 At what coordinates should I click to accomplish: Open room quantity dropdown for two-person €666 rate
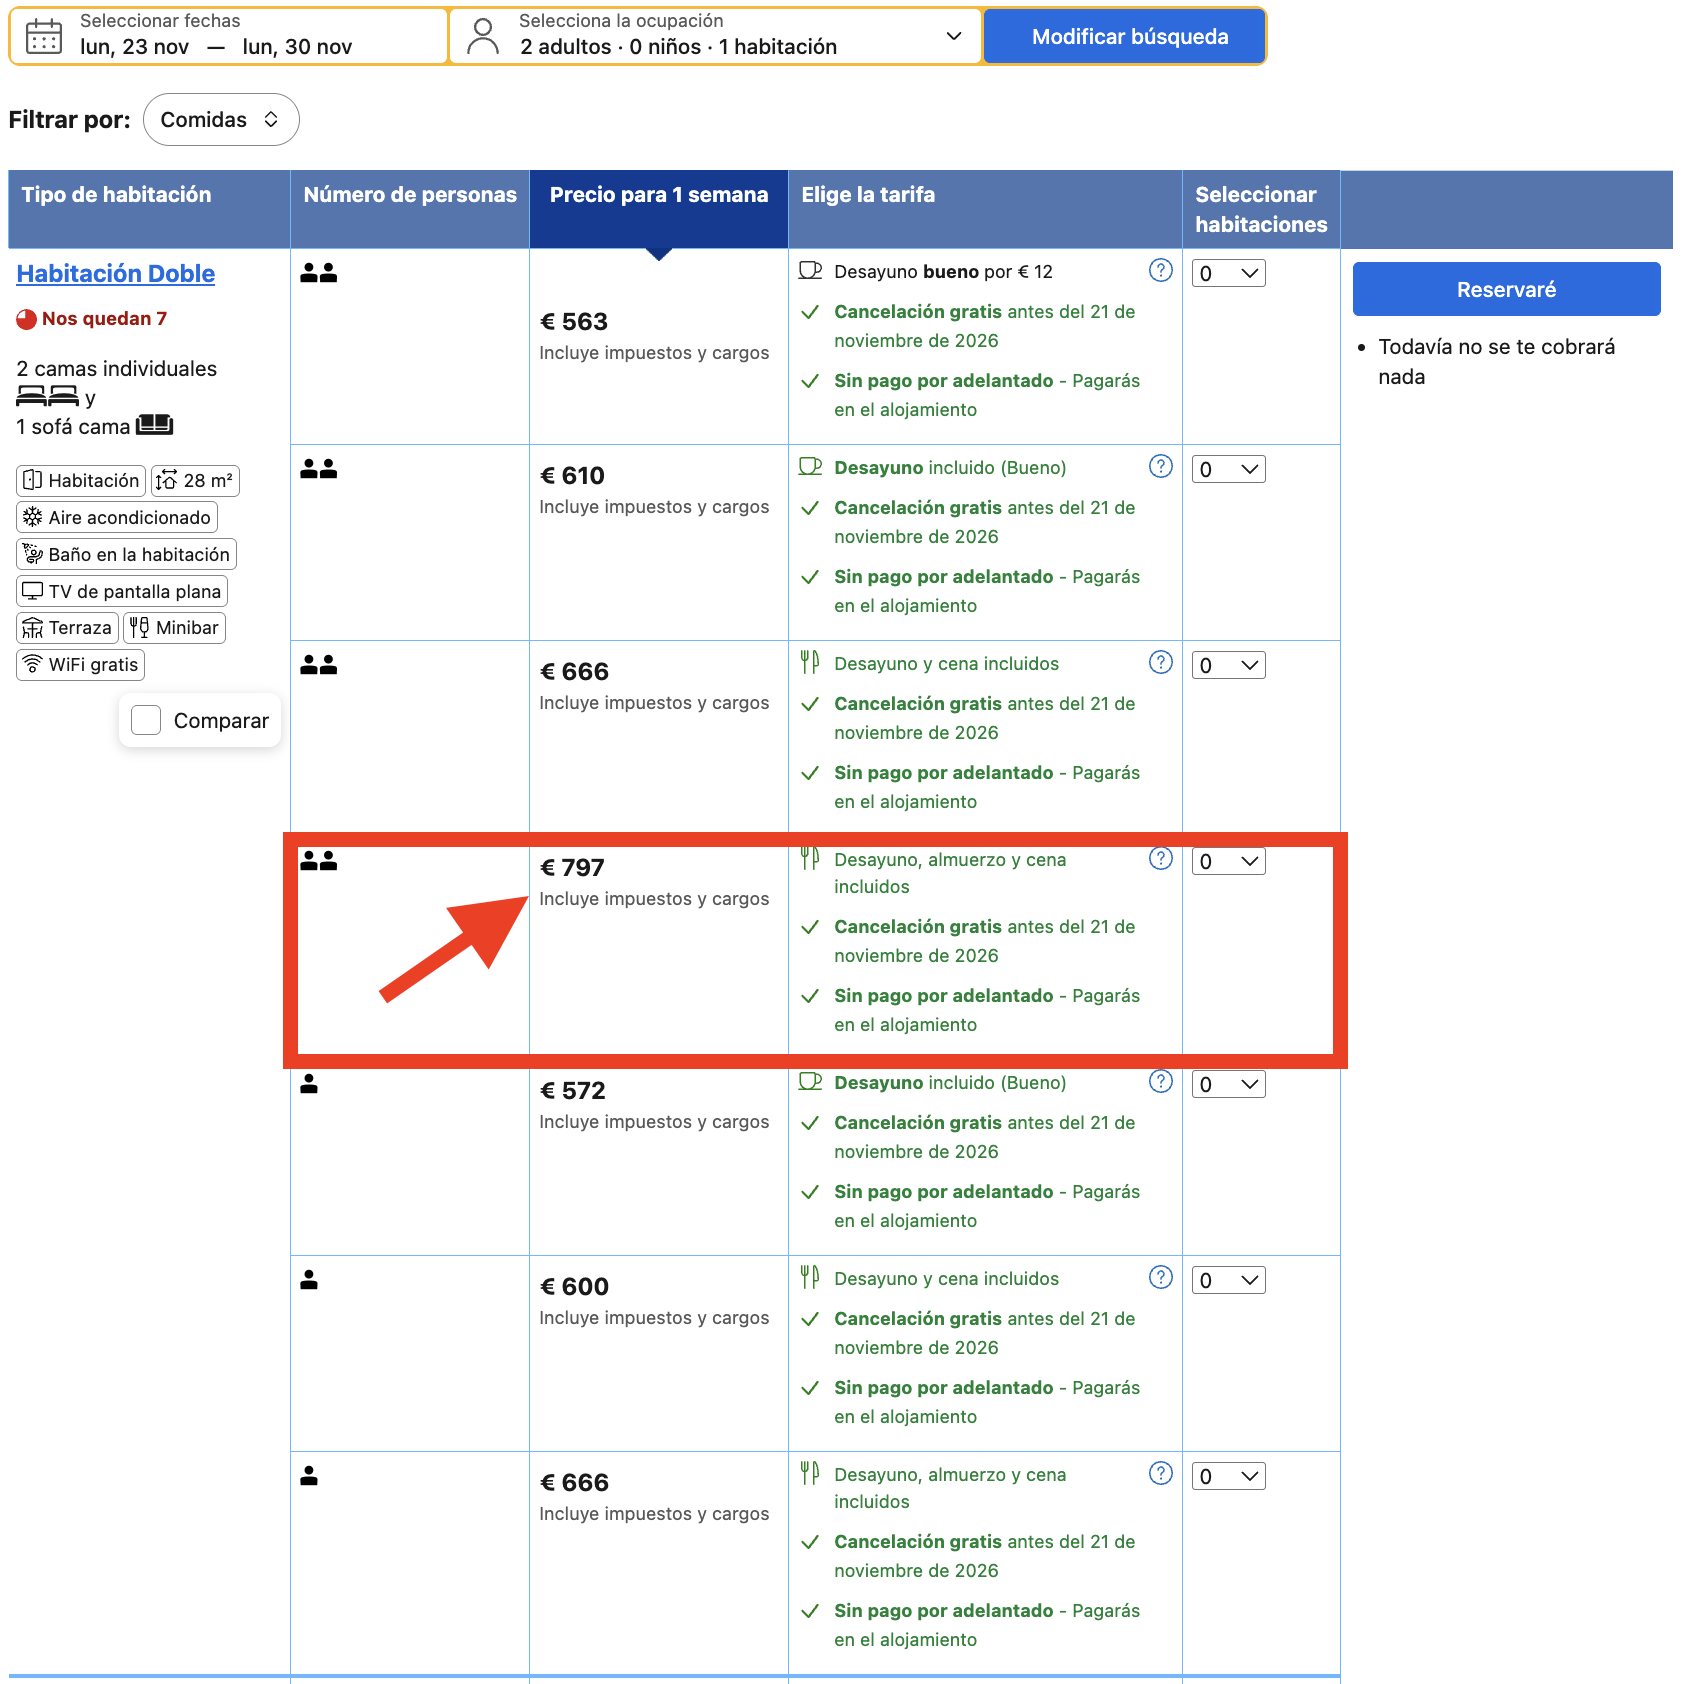click(1228, 666)
